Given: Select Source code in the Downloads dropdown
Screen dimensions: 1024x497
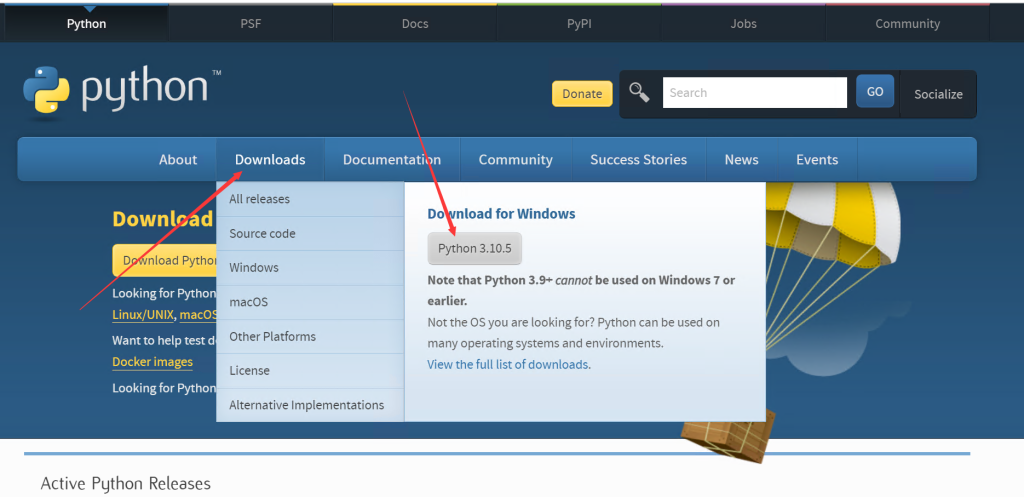Looking at the screenshot, I should click(310, 233).
